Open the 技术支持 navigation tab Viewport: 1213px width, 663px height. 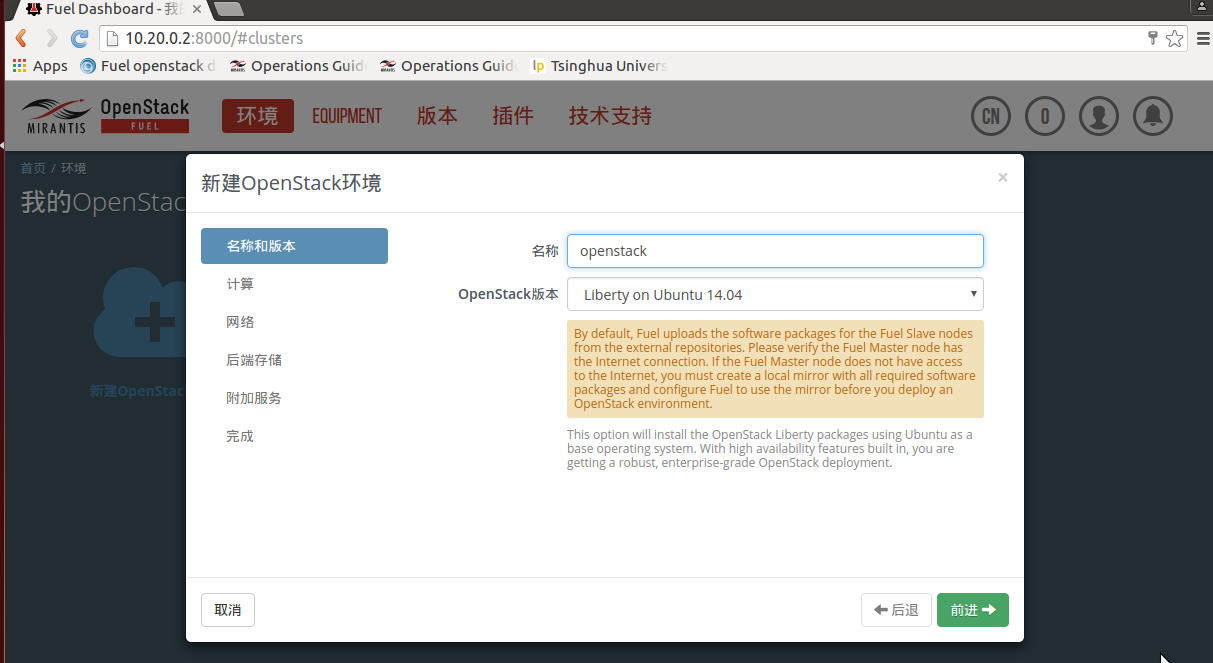tap(610, 116)
